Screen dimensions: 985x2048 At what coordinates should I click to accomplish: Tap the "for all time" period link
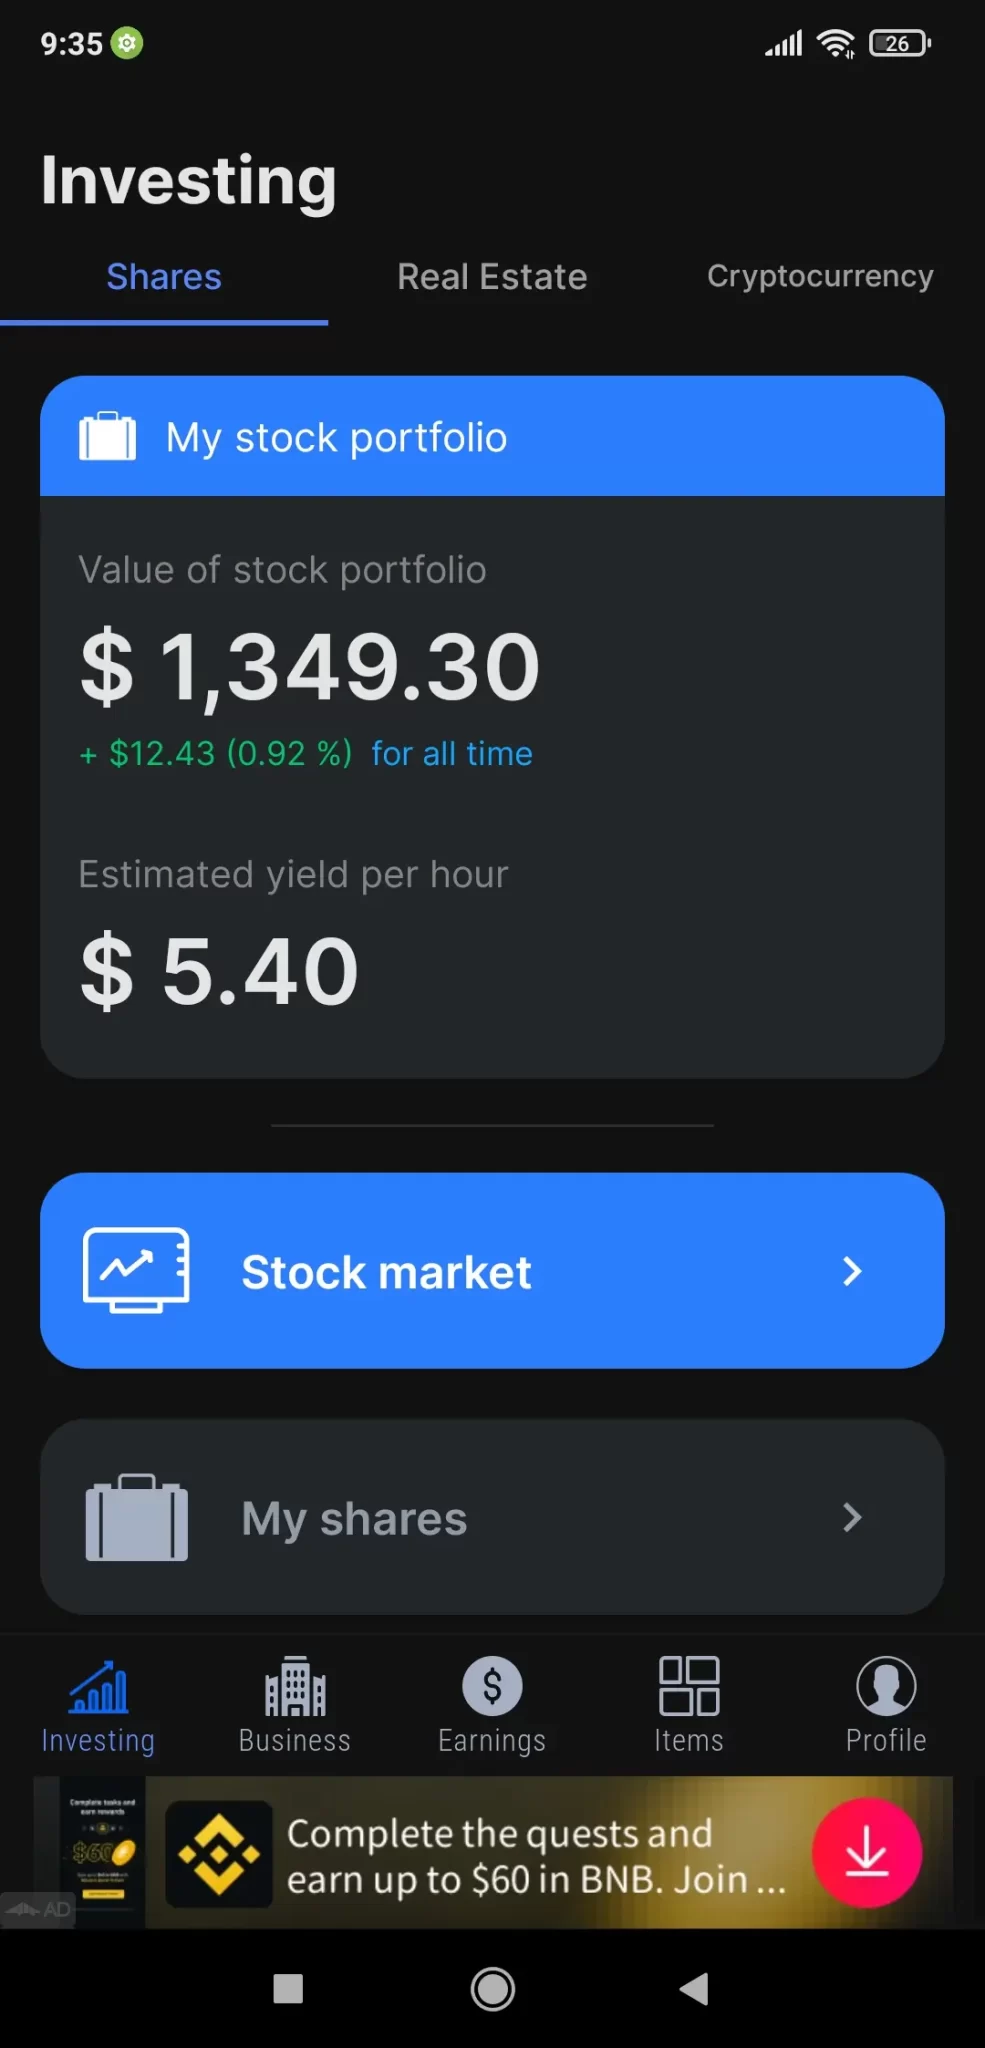pyautogui.click(x=452, y=753)
